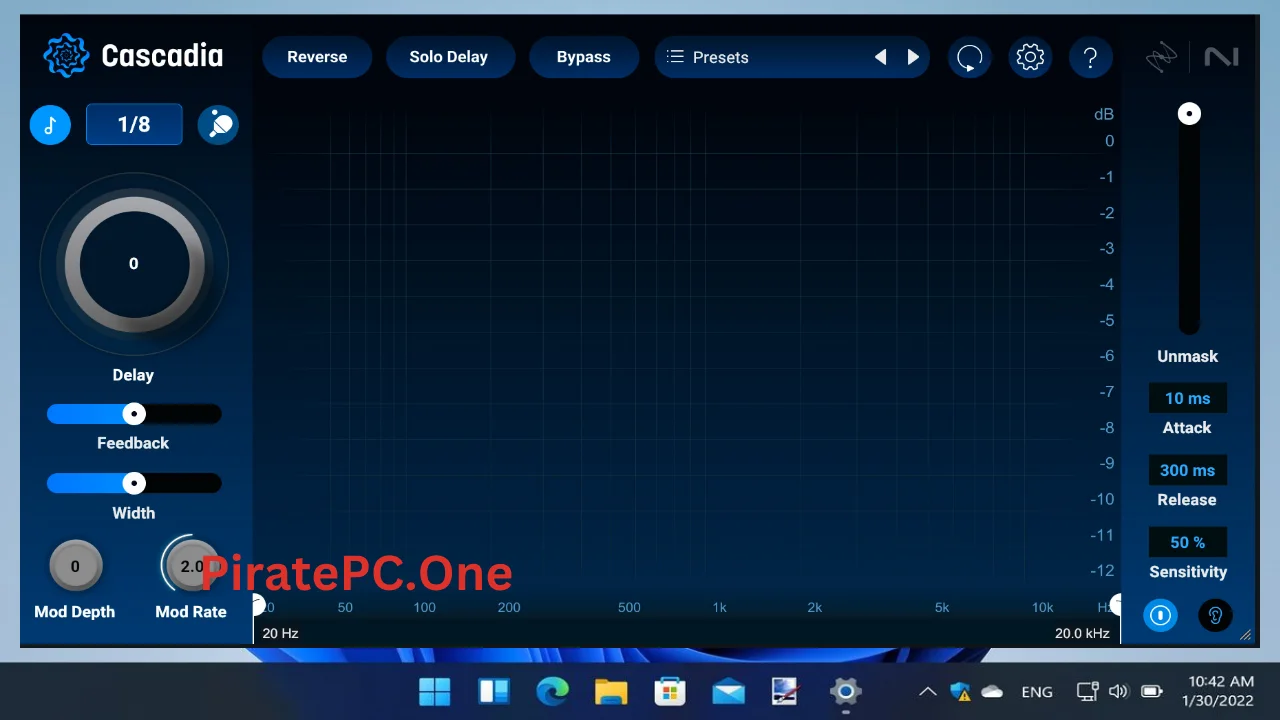Enable the Reverse button

click(x=317, y=57)
